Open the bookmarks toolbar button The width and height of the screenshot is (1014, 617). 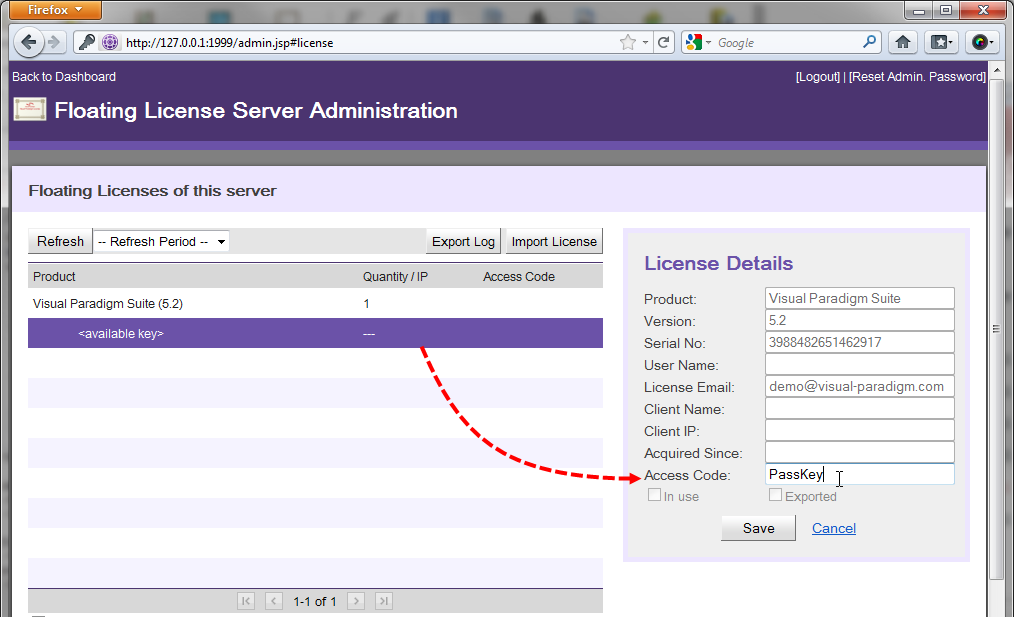(941, 43)
